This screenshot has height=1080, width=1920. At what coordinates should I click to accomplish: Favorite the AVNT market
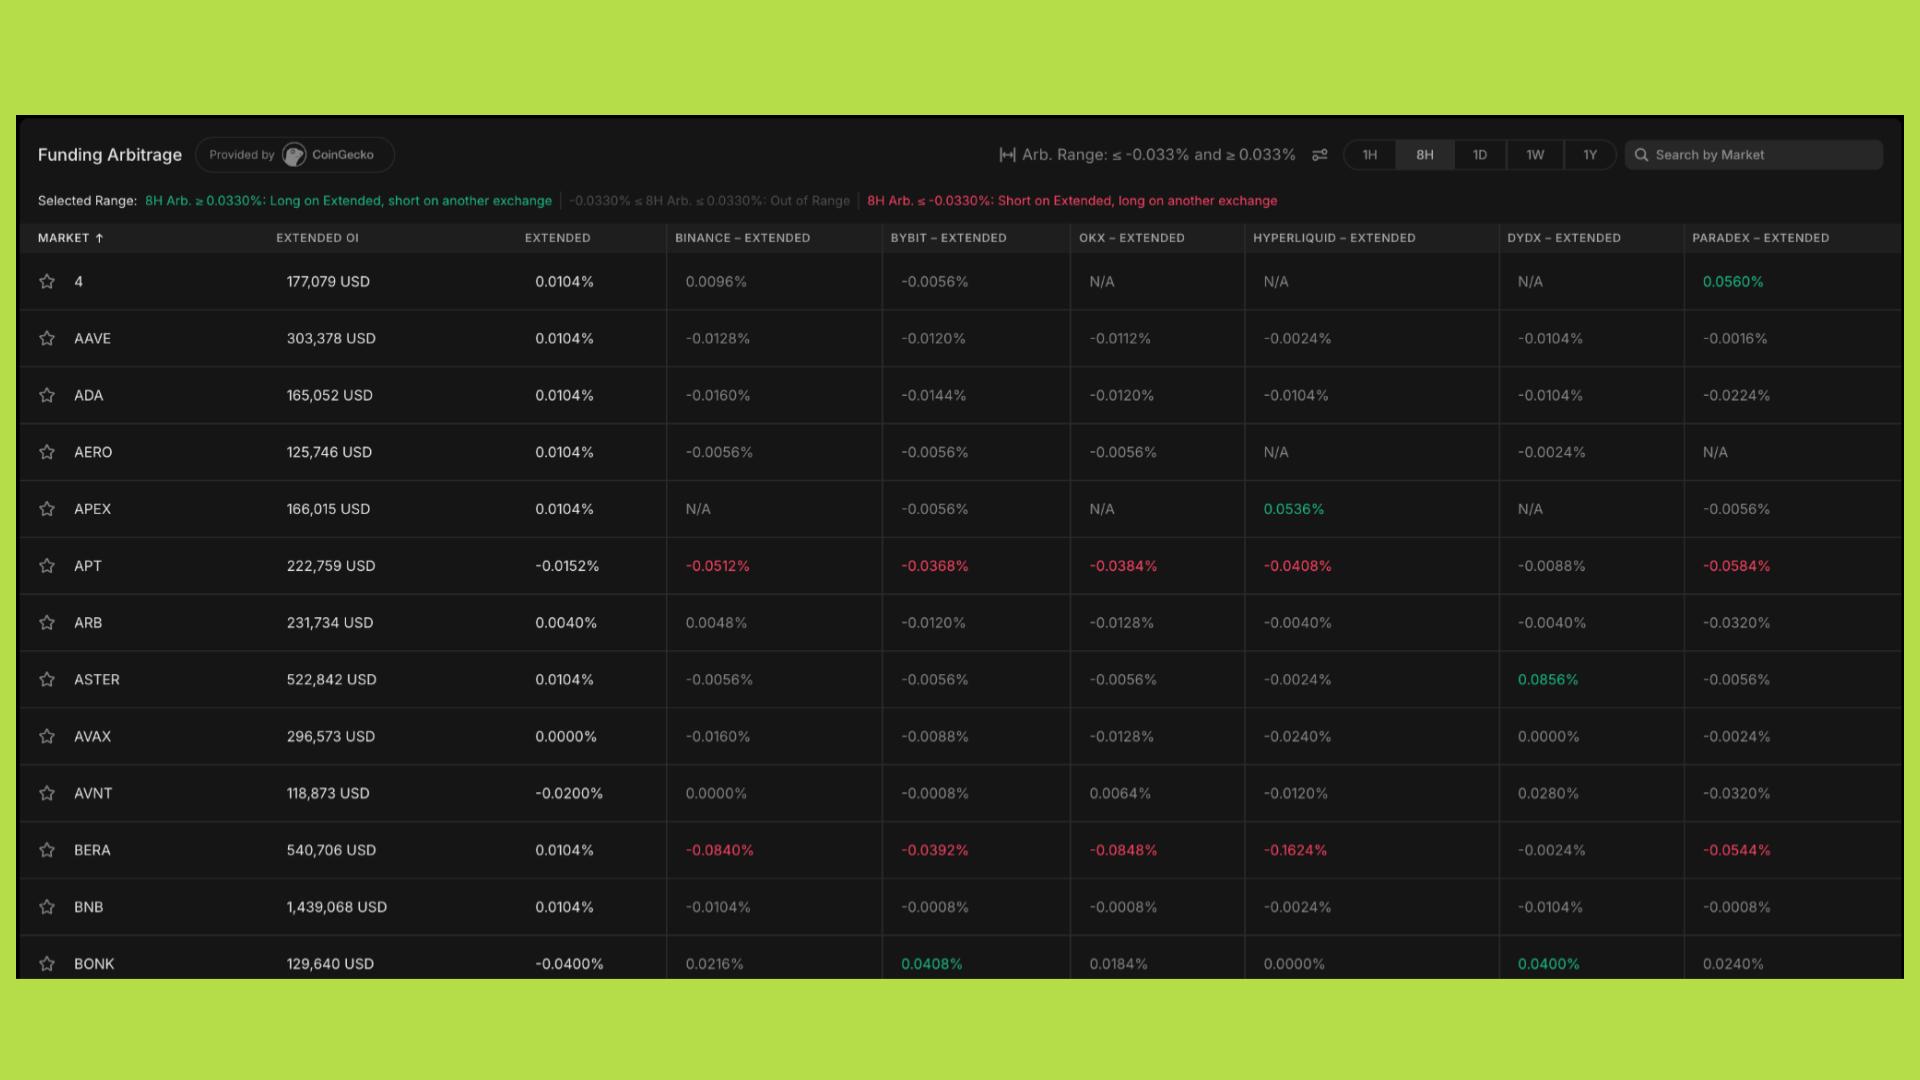(47, 793)
